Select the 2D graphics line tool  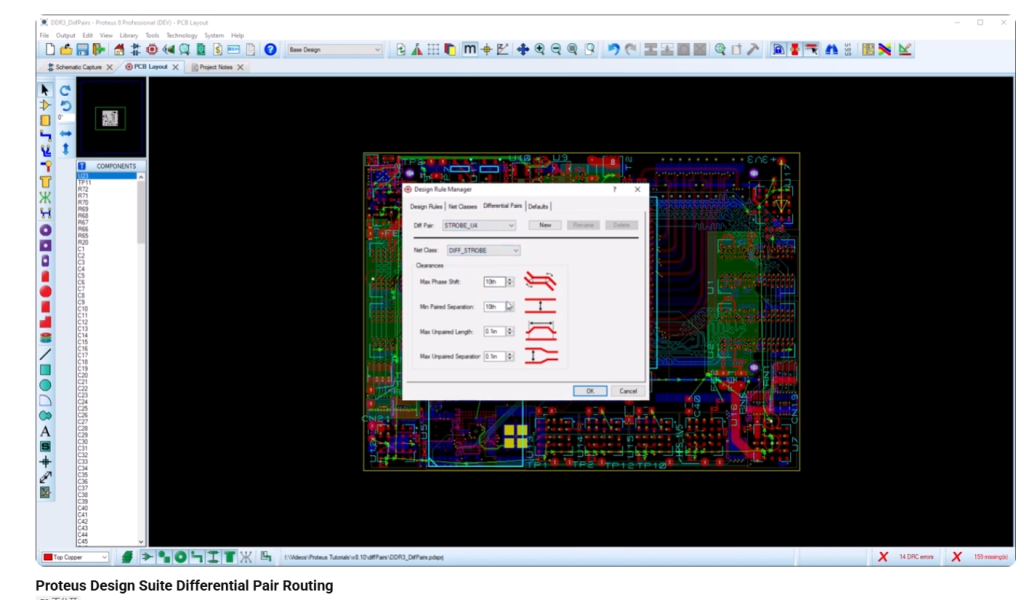45,355
